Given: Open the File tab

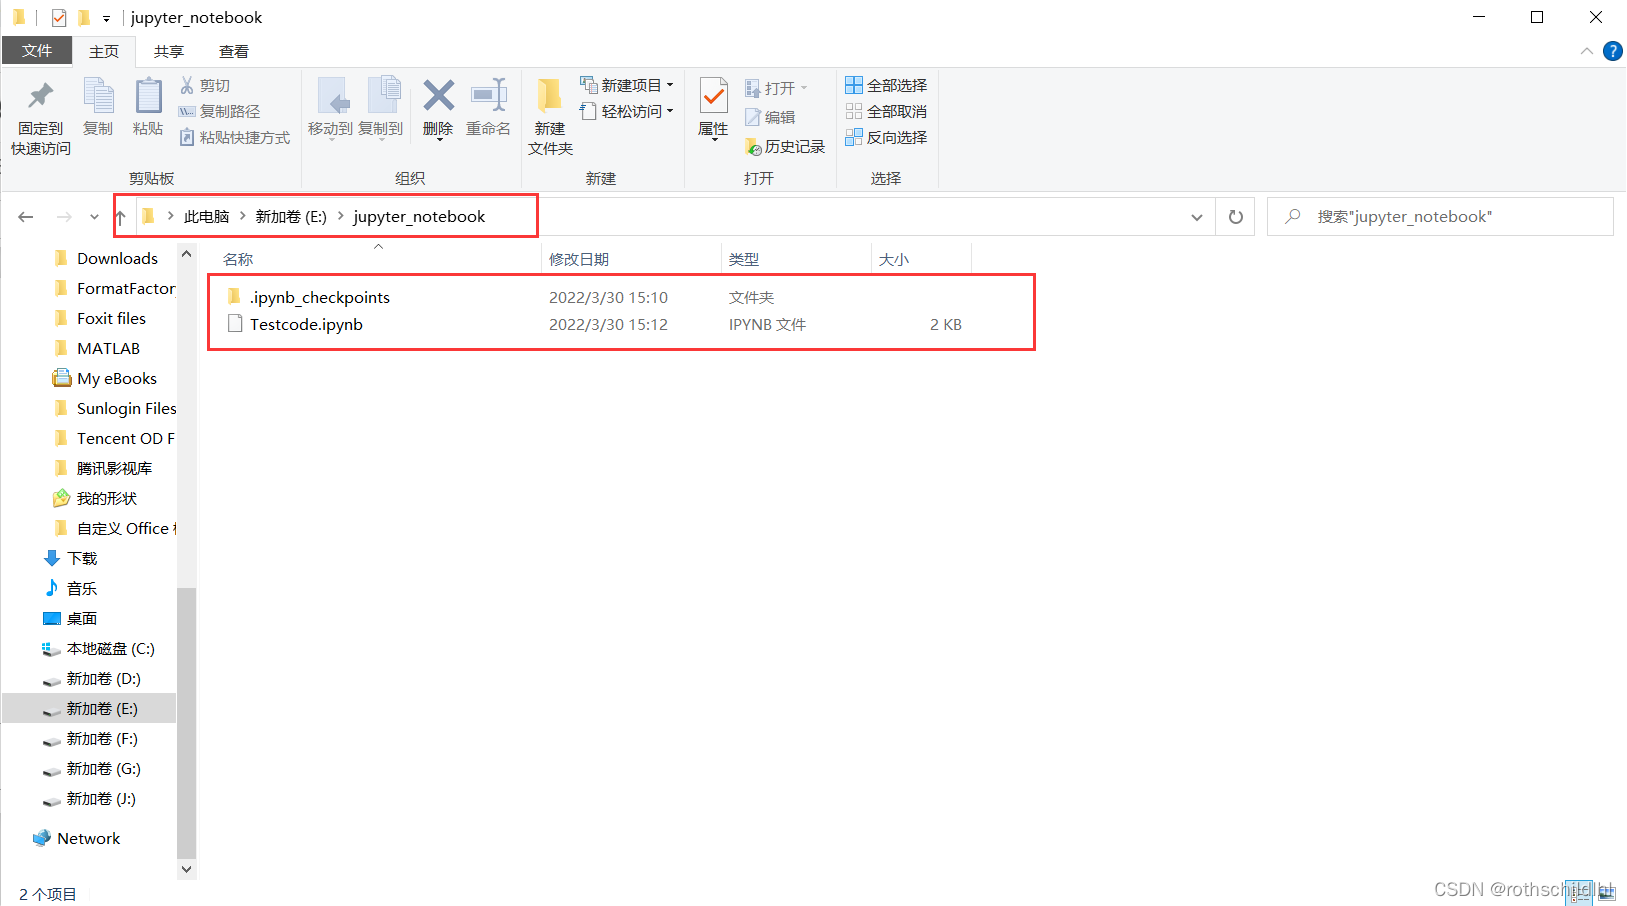Looking at the screenshot, I should click(37, 51).
